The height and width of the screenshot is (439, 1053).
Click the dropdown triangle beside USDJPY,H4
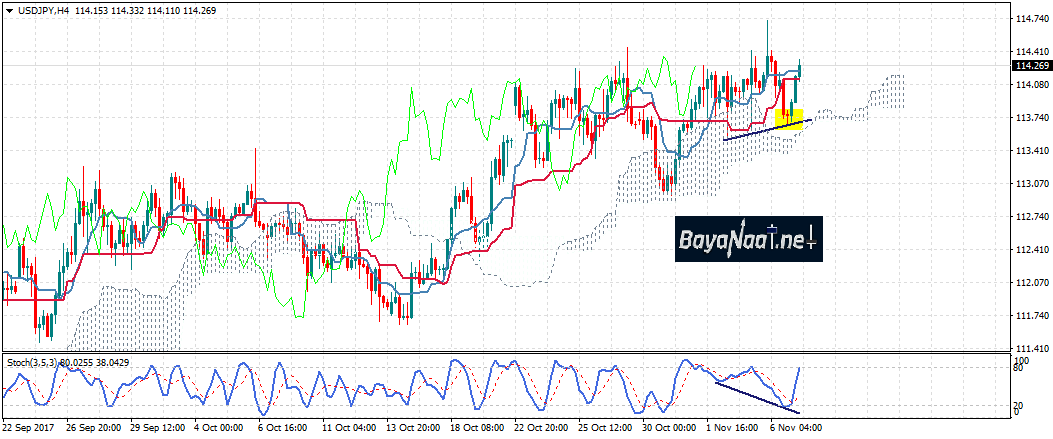[x=9, y=10]
